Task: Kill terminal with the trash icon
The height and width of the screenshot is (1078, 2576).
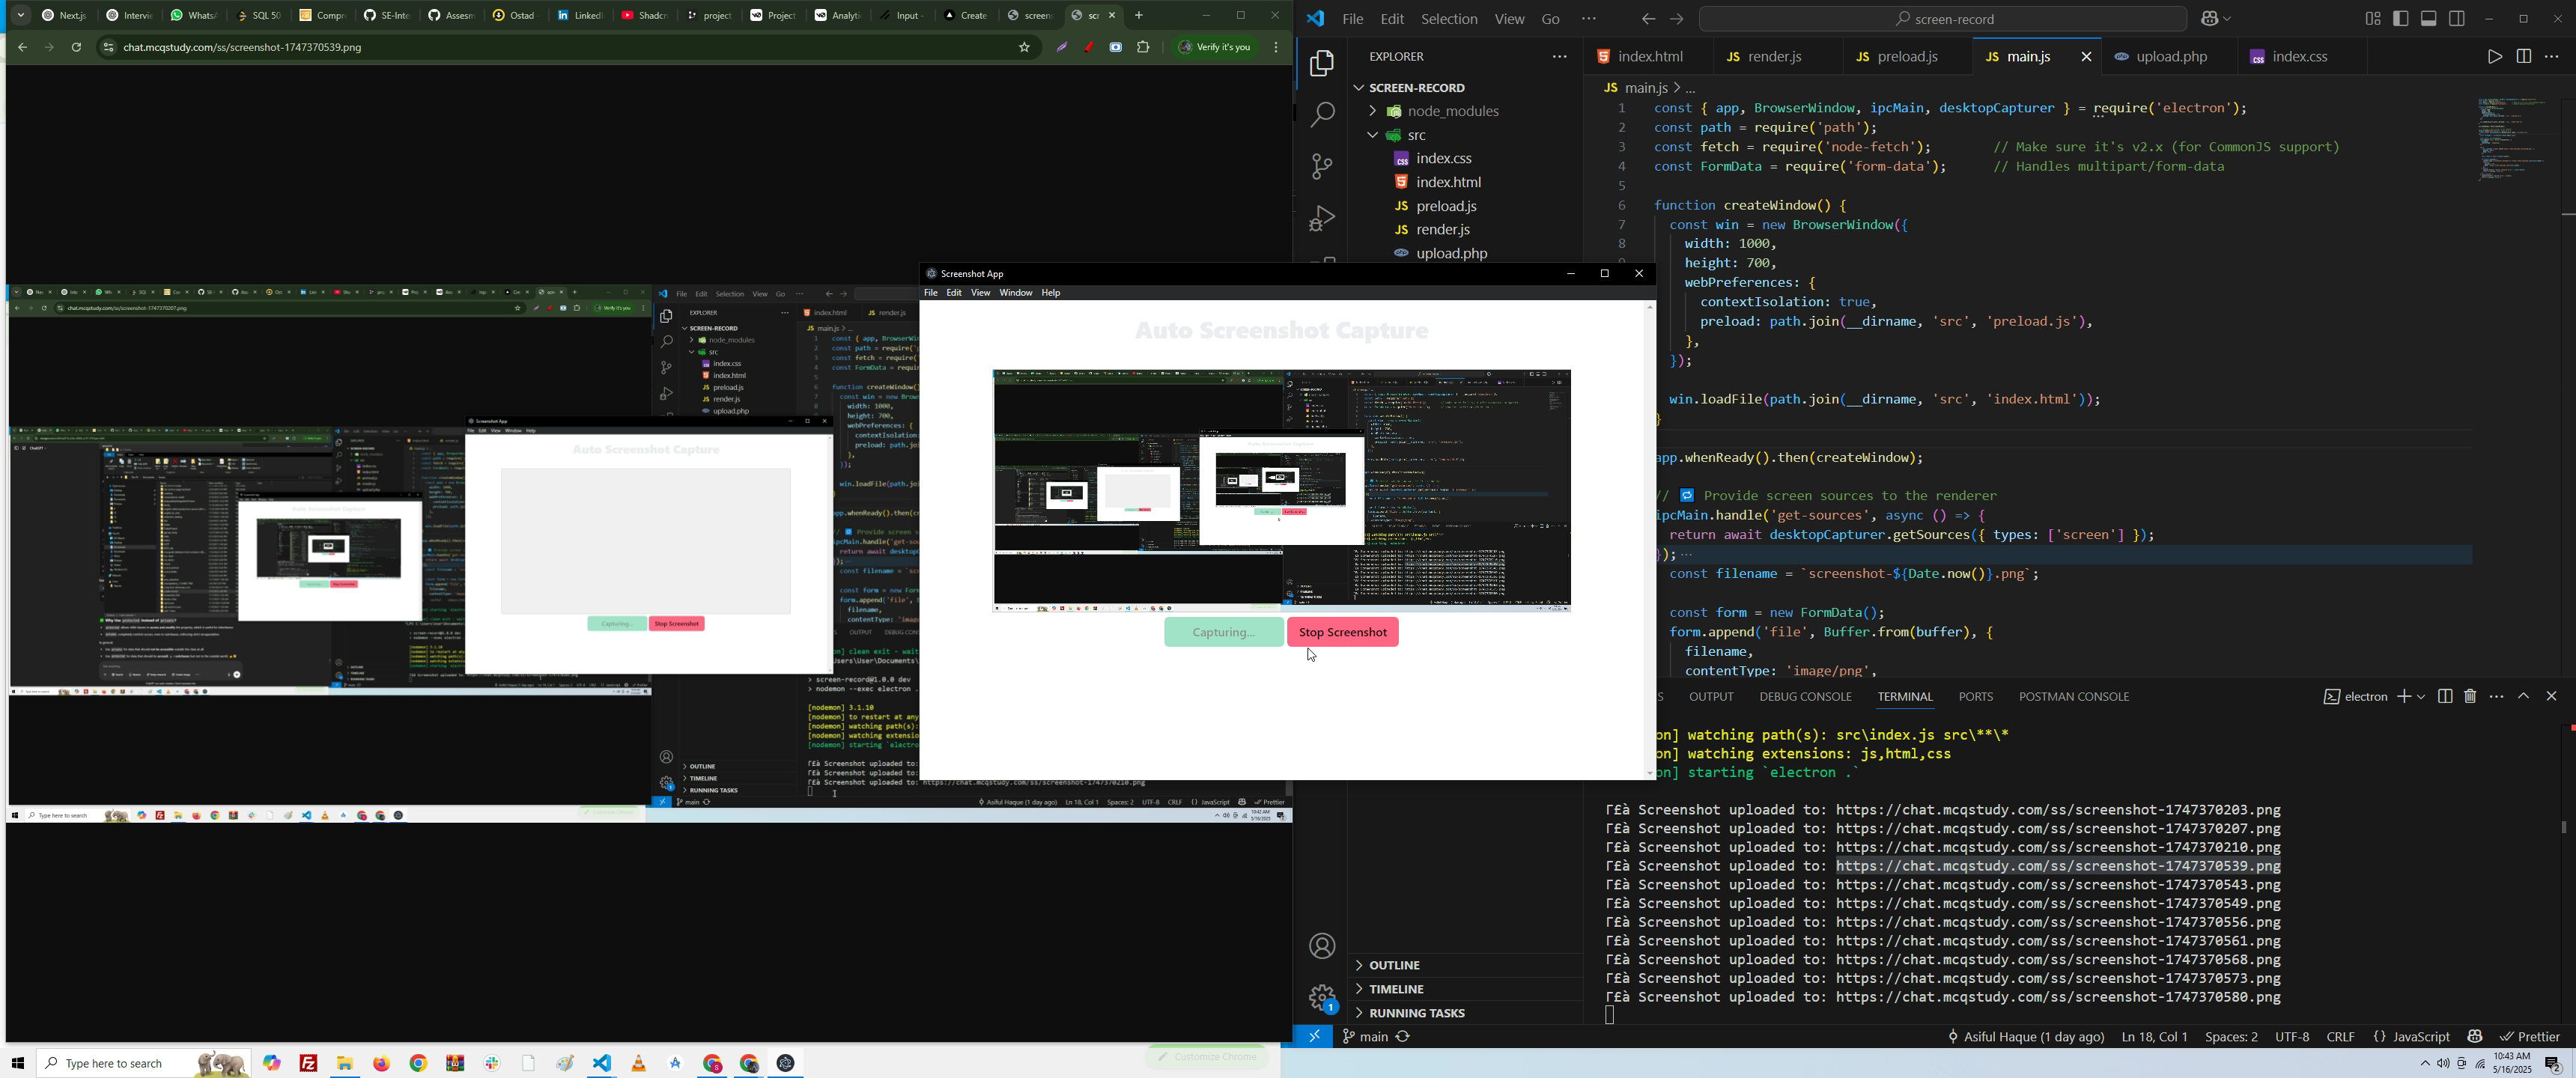Action: tap(2470, 696)
